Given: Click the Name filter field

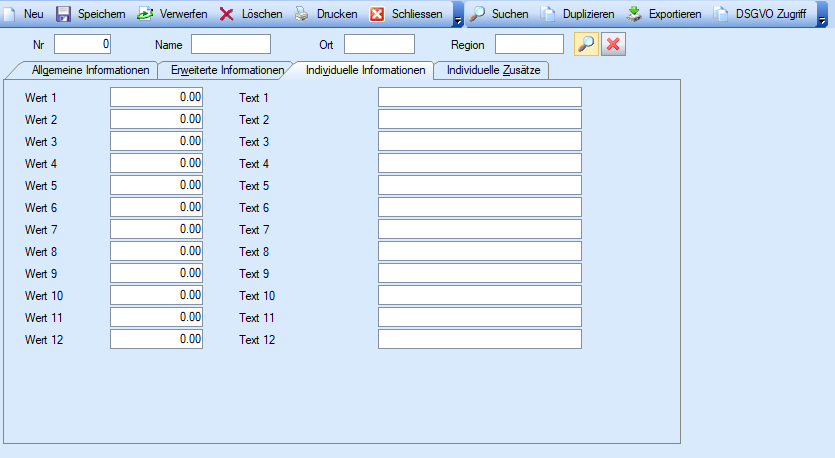Looking at the screenshot, I should coord(231,44).
